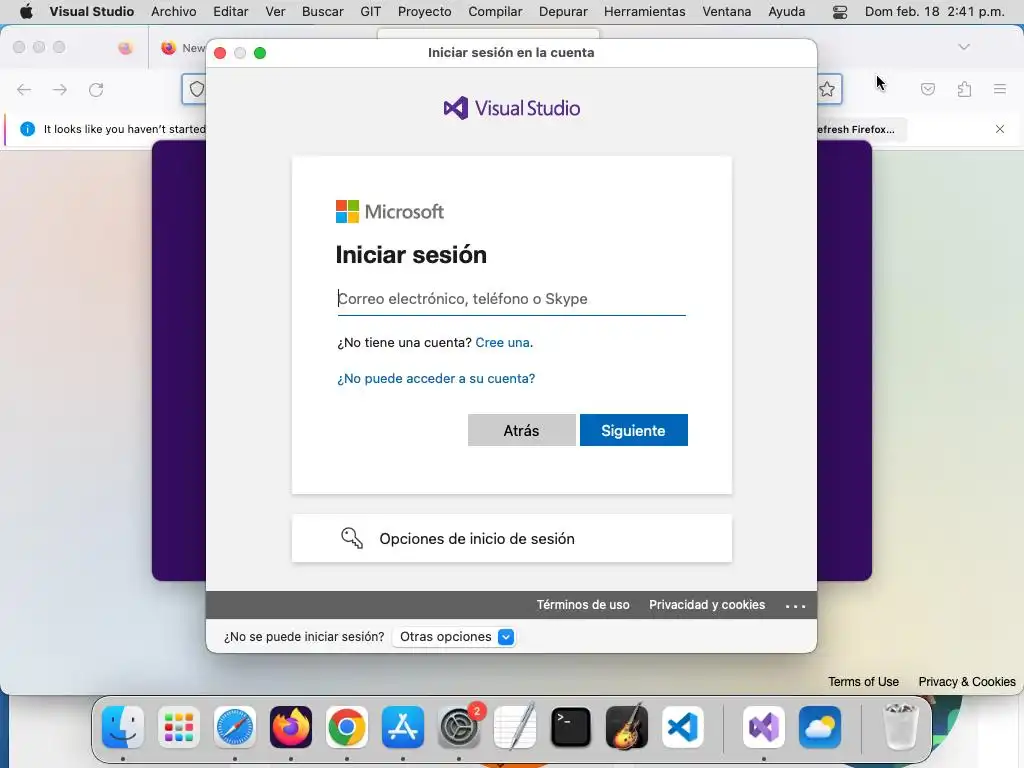The height and width of the screenshot is (768, 1024).
Task: Open the Ventana menu
Action: pos(727,11)
